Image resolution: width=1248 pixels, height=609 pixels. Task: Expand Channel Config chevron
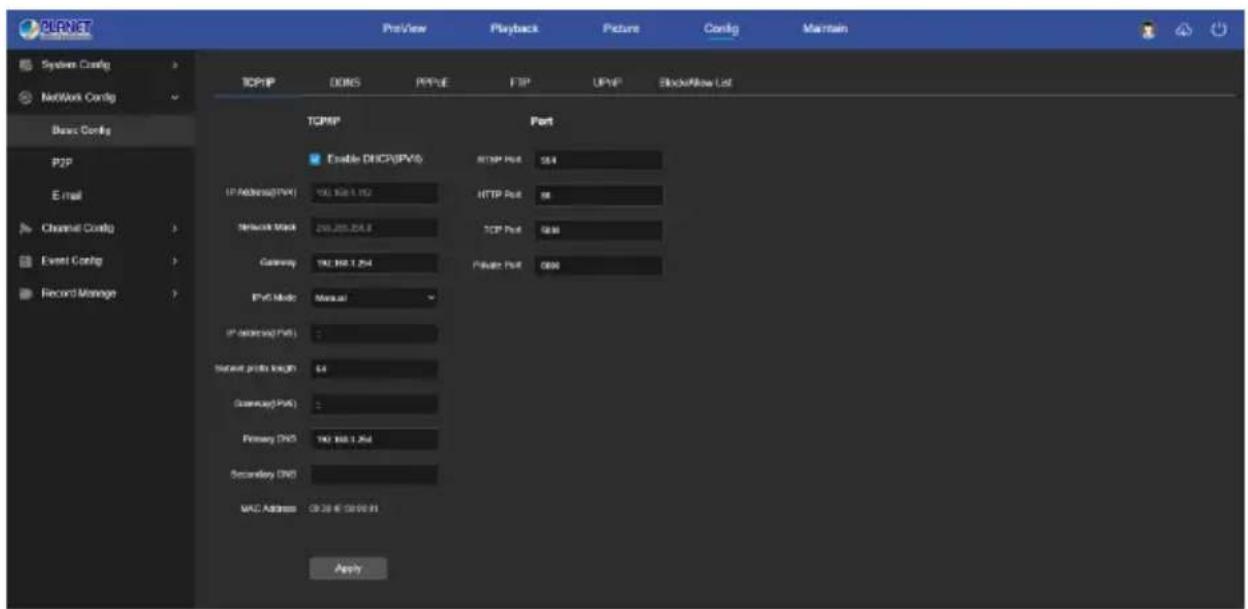(175, 228)
